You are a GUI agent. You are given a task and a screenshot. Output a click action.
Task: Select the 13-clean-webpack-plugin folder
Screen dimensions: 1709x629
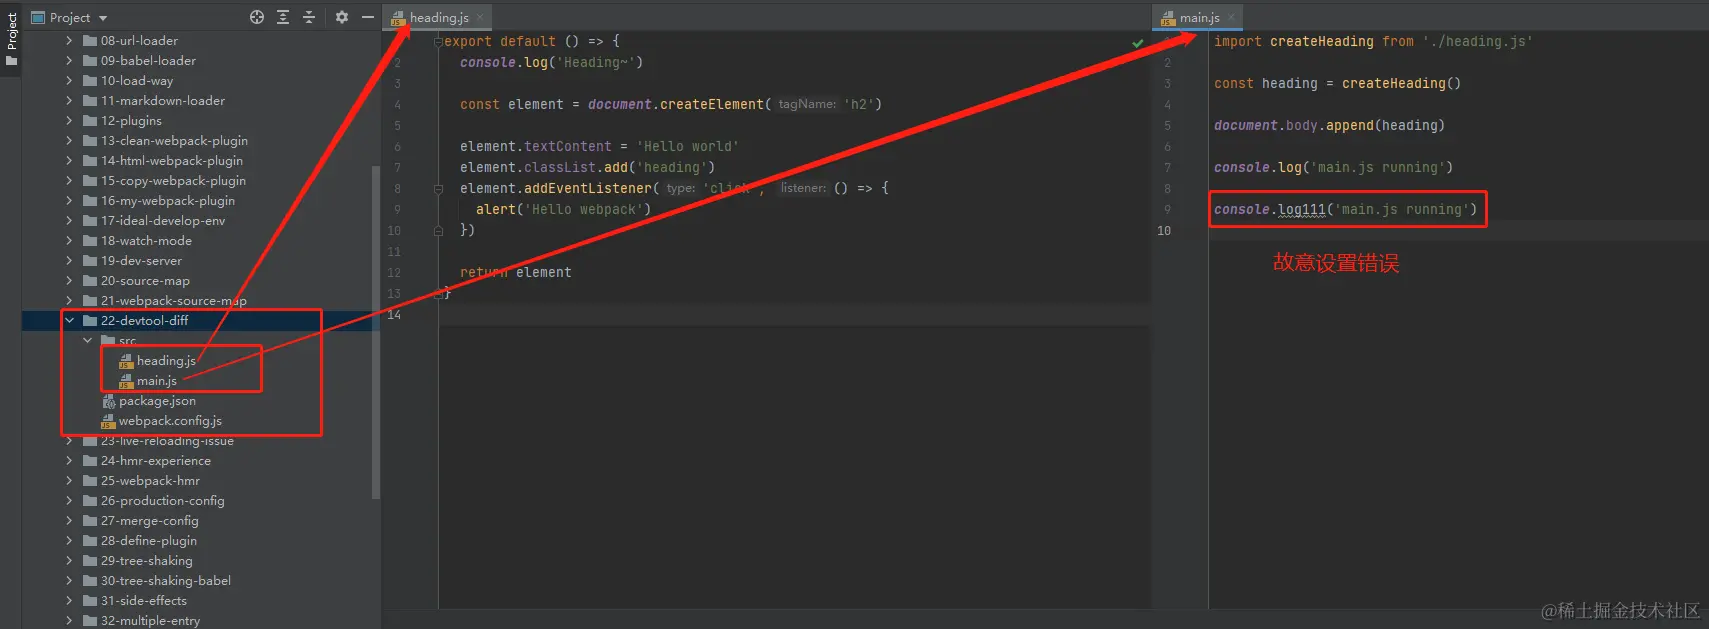coord(174,141)
